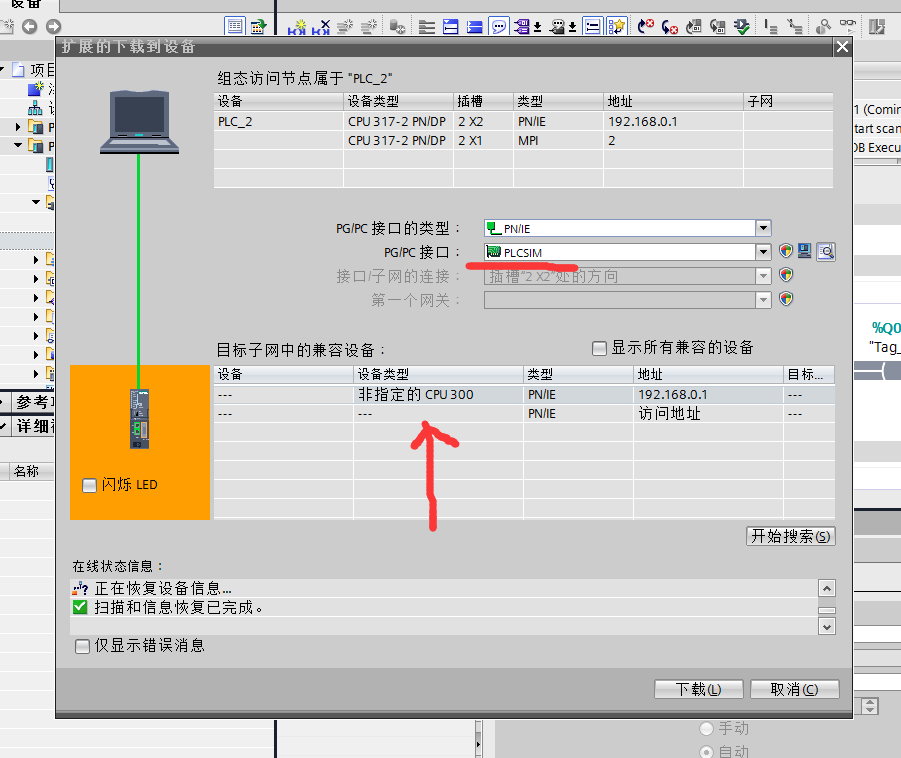Close the 扩展的下载到设备 dialog
This screenshot has width=901, height=758.
tap(842, 47)
